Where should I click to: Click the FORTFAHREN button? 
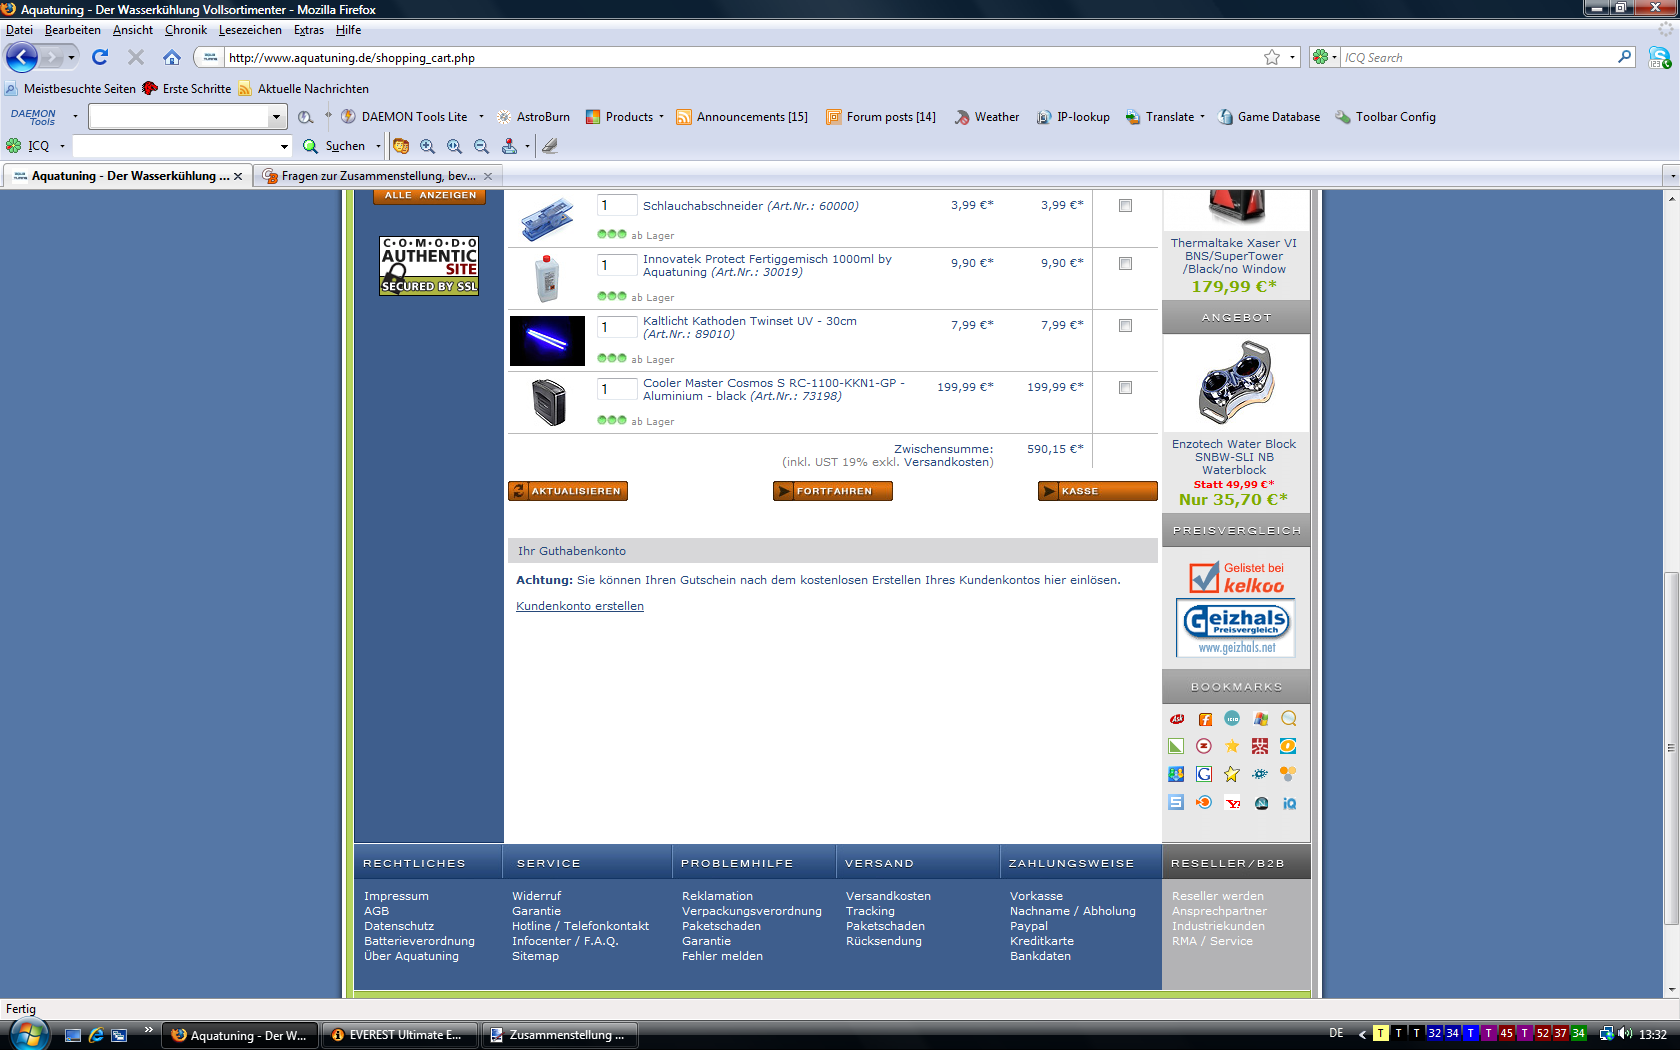[x=833, y=491]
